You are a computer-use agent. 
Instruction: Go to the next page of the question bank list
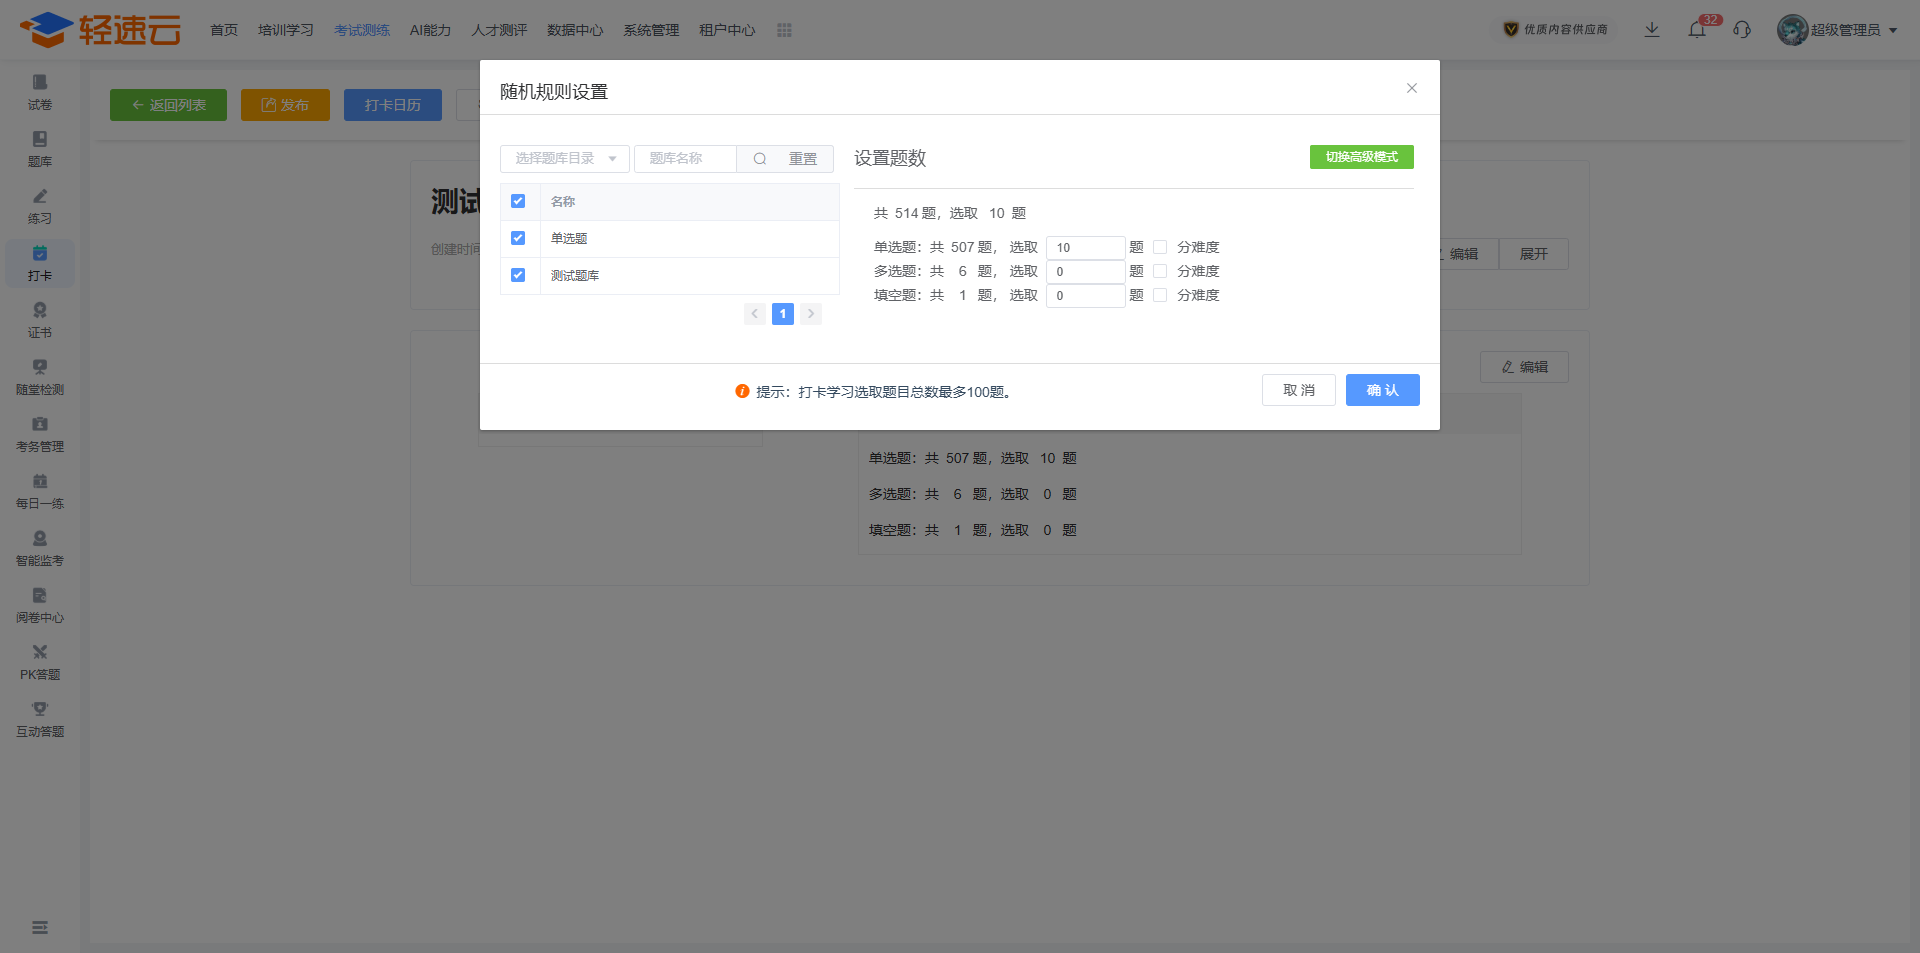pyautogui.click(x=811, y=314)
